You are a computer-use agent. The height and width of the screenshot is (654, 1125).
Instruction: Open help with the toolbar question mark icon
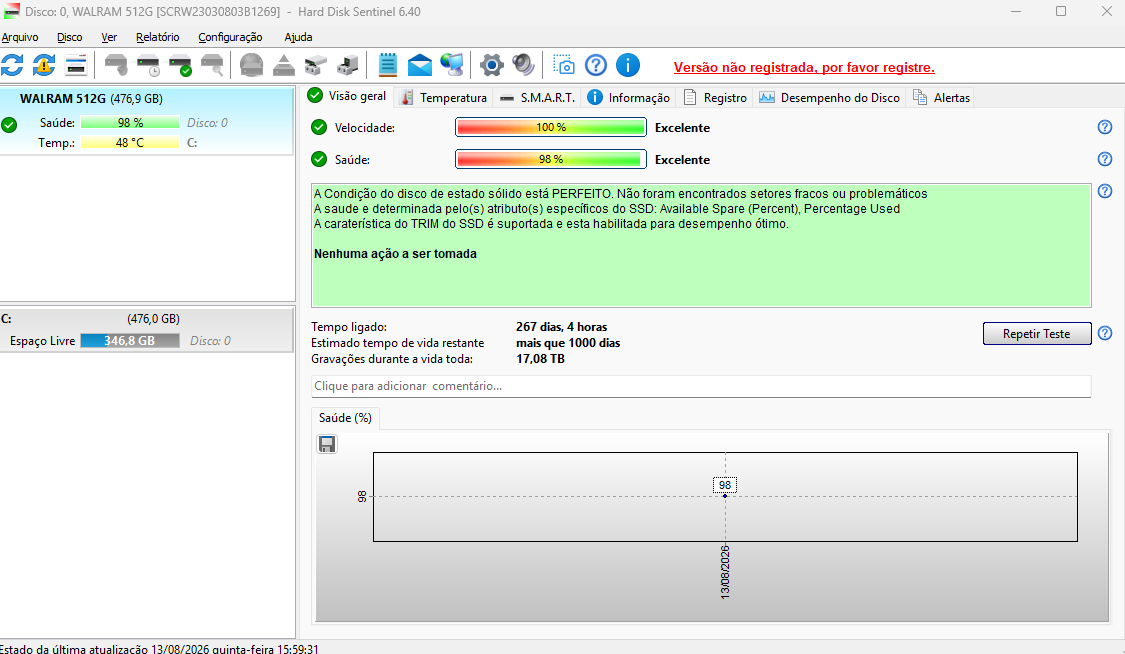click(596, 65)
